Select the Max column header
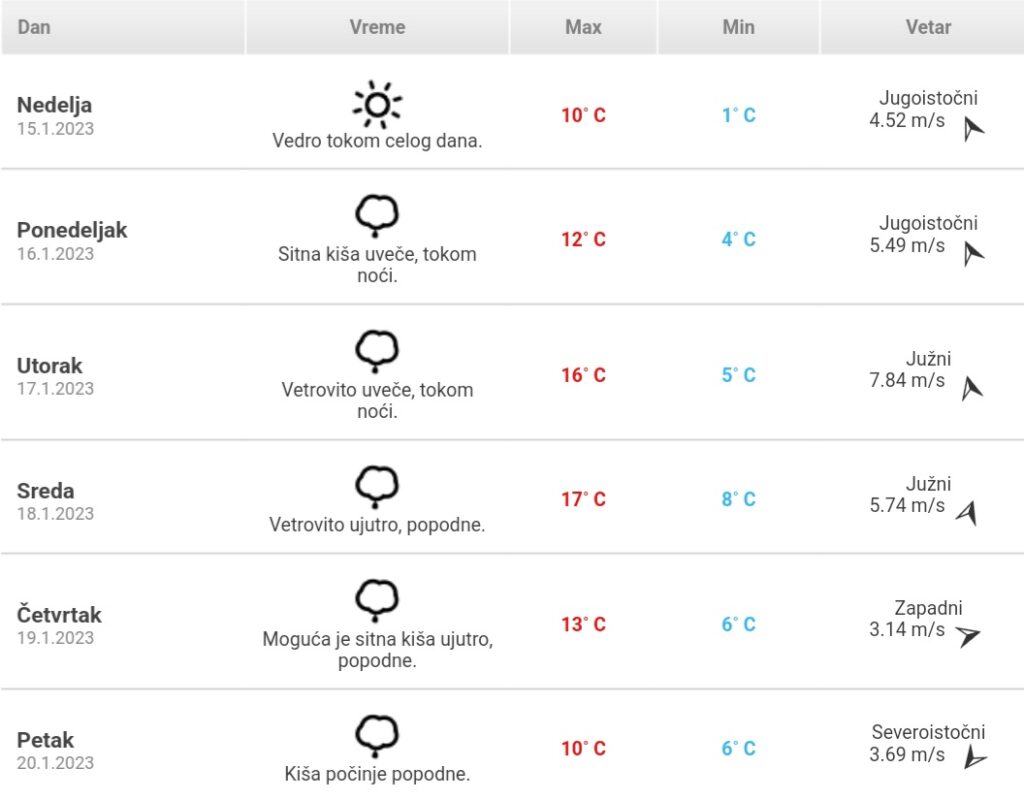Screen dimensions: 1024x800 tap(583, 27)
